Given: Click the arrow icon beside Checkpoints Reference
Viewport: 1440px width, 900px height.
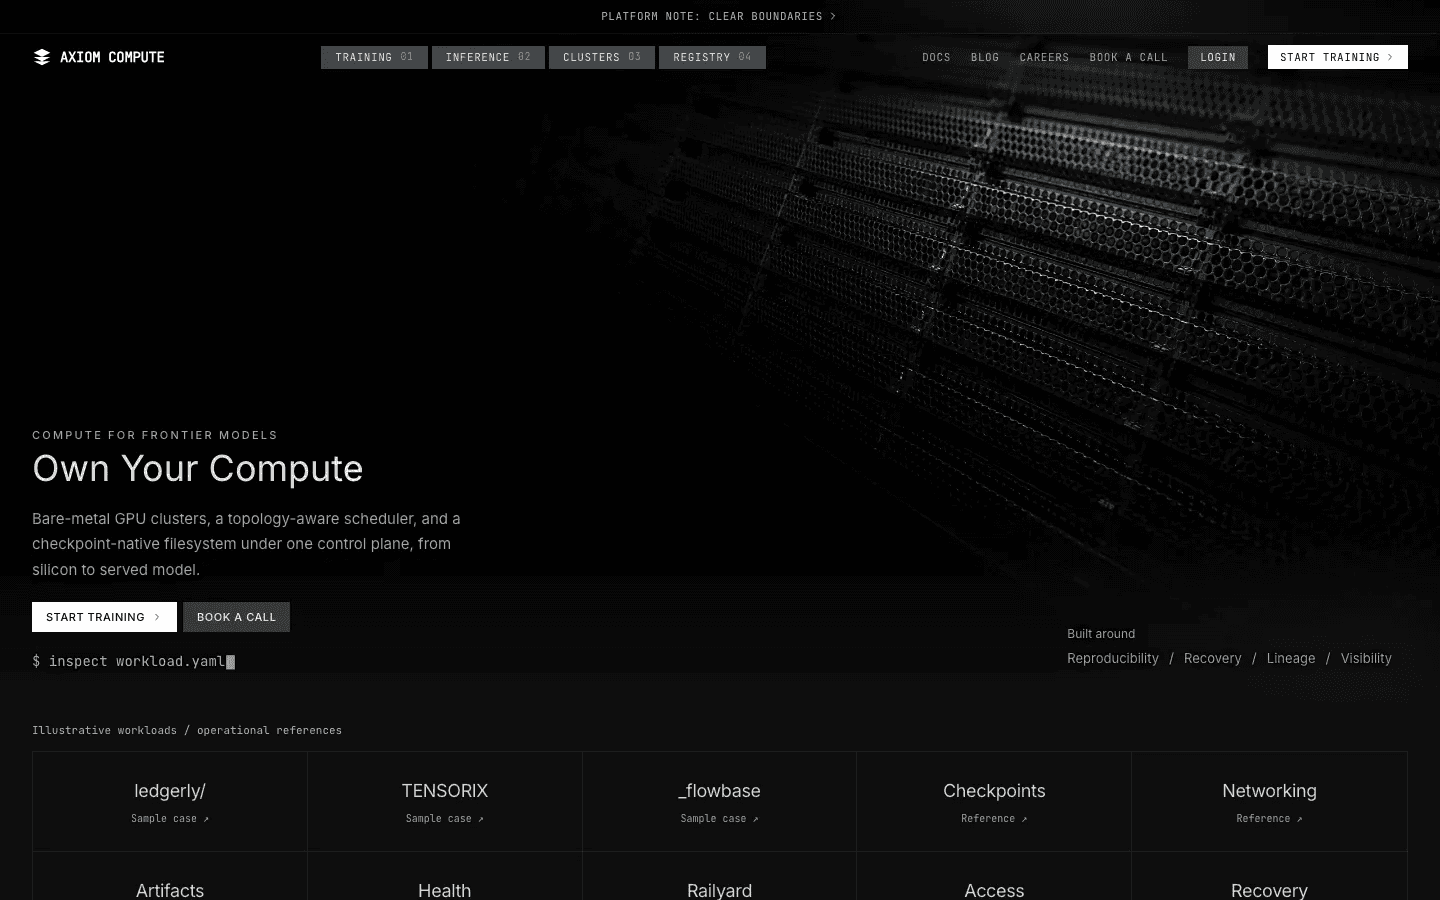Looking at the screenshot, I should pos(1024,819).
